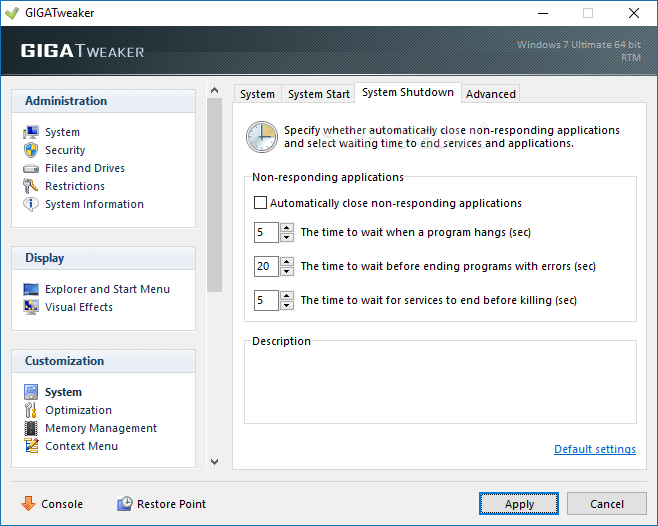Click the Restrictions keys icon
The width and height of the screenshot is (658, 526).
(30, 186)
